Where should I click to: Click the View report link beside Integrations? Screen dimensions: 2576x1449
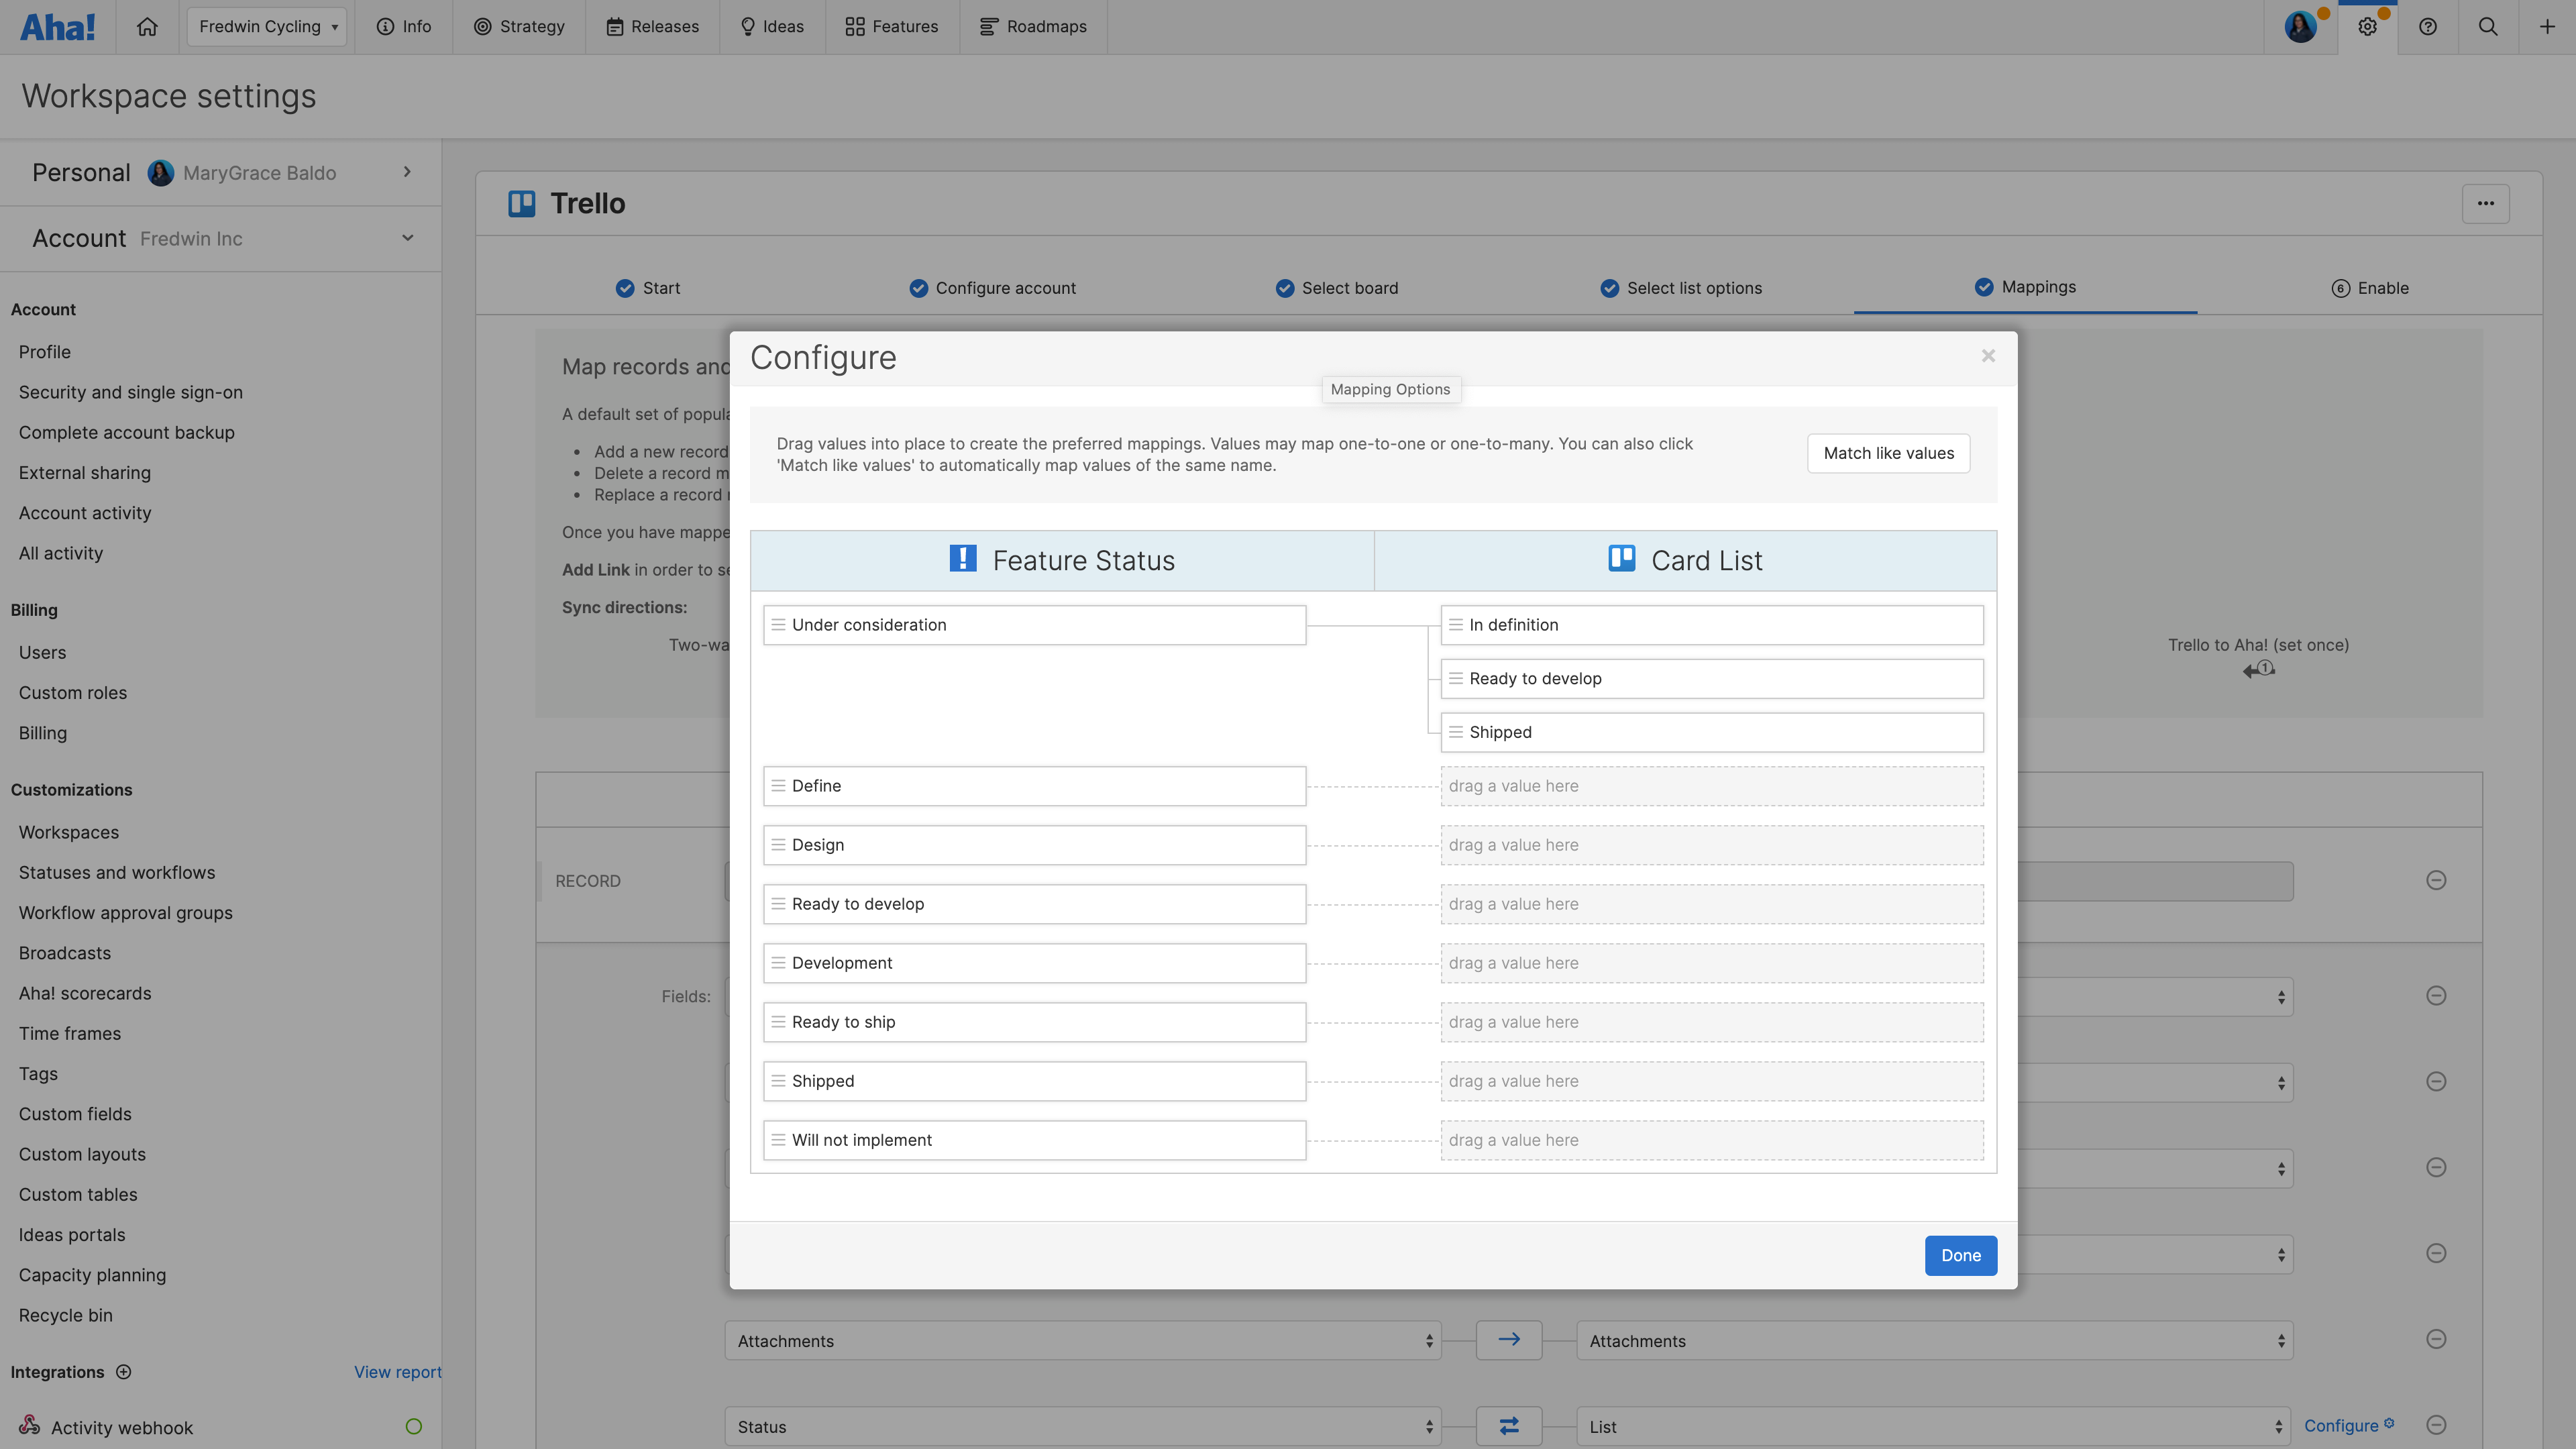tap(397, 1372)
